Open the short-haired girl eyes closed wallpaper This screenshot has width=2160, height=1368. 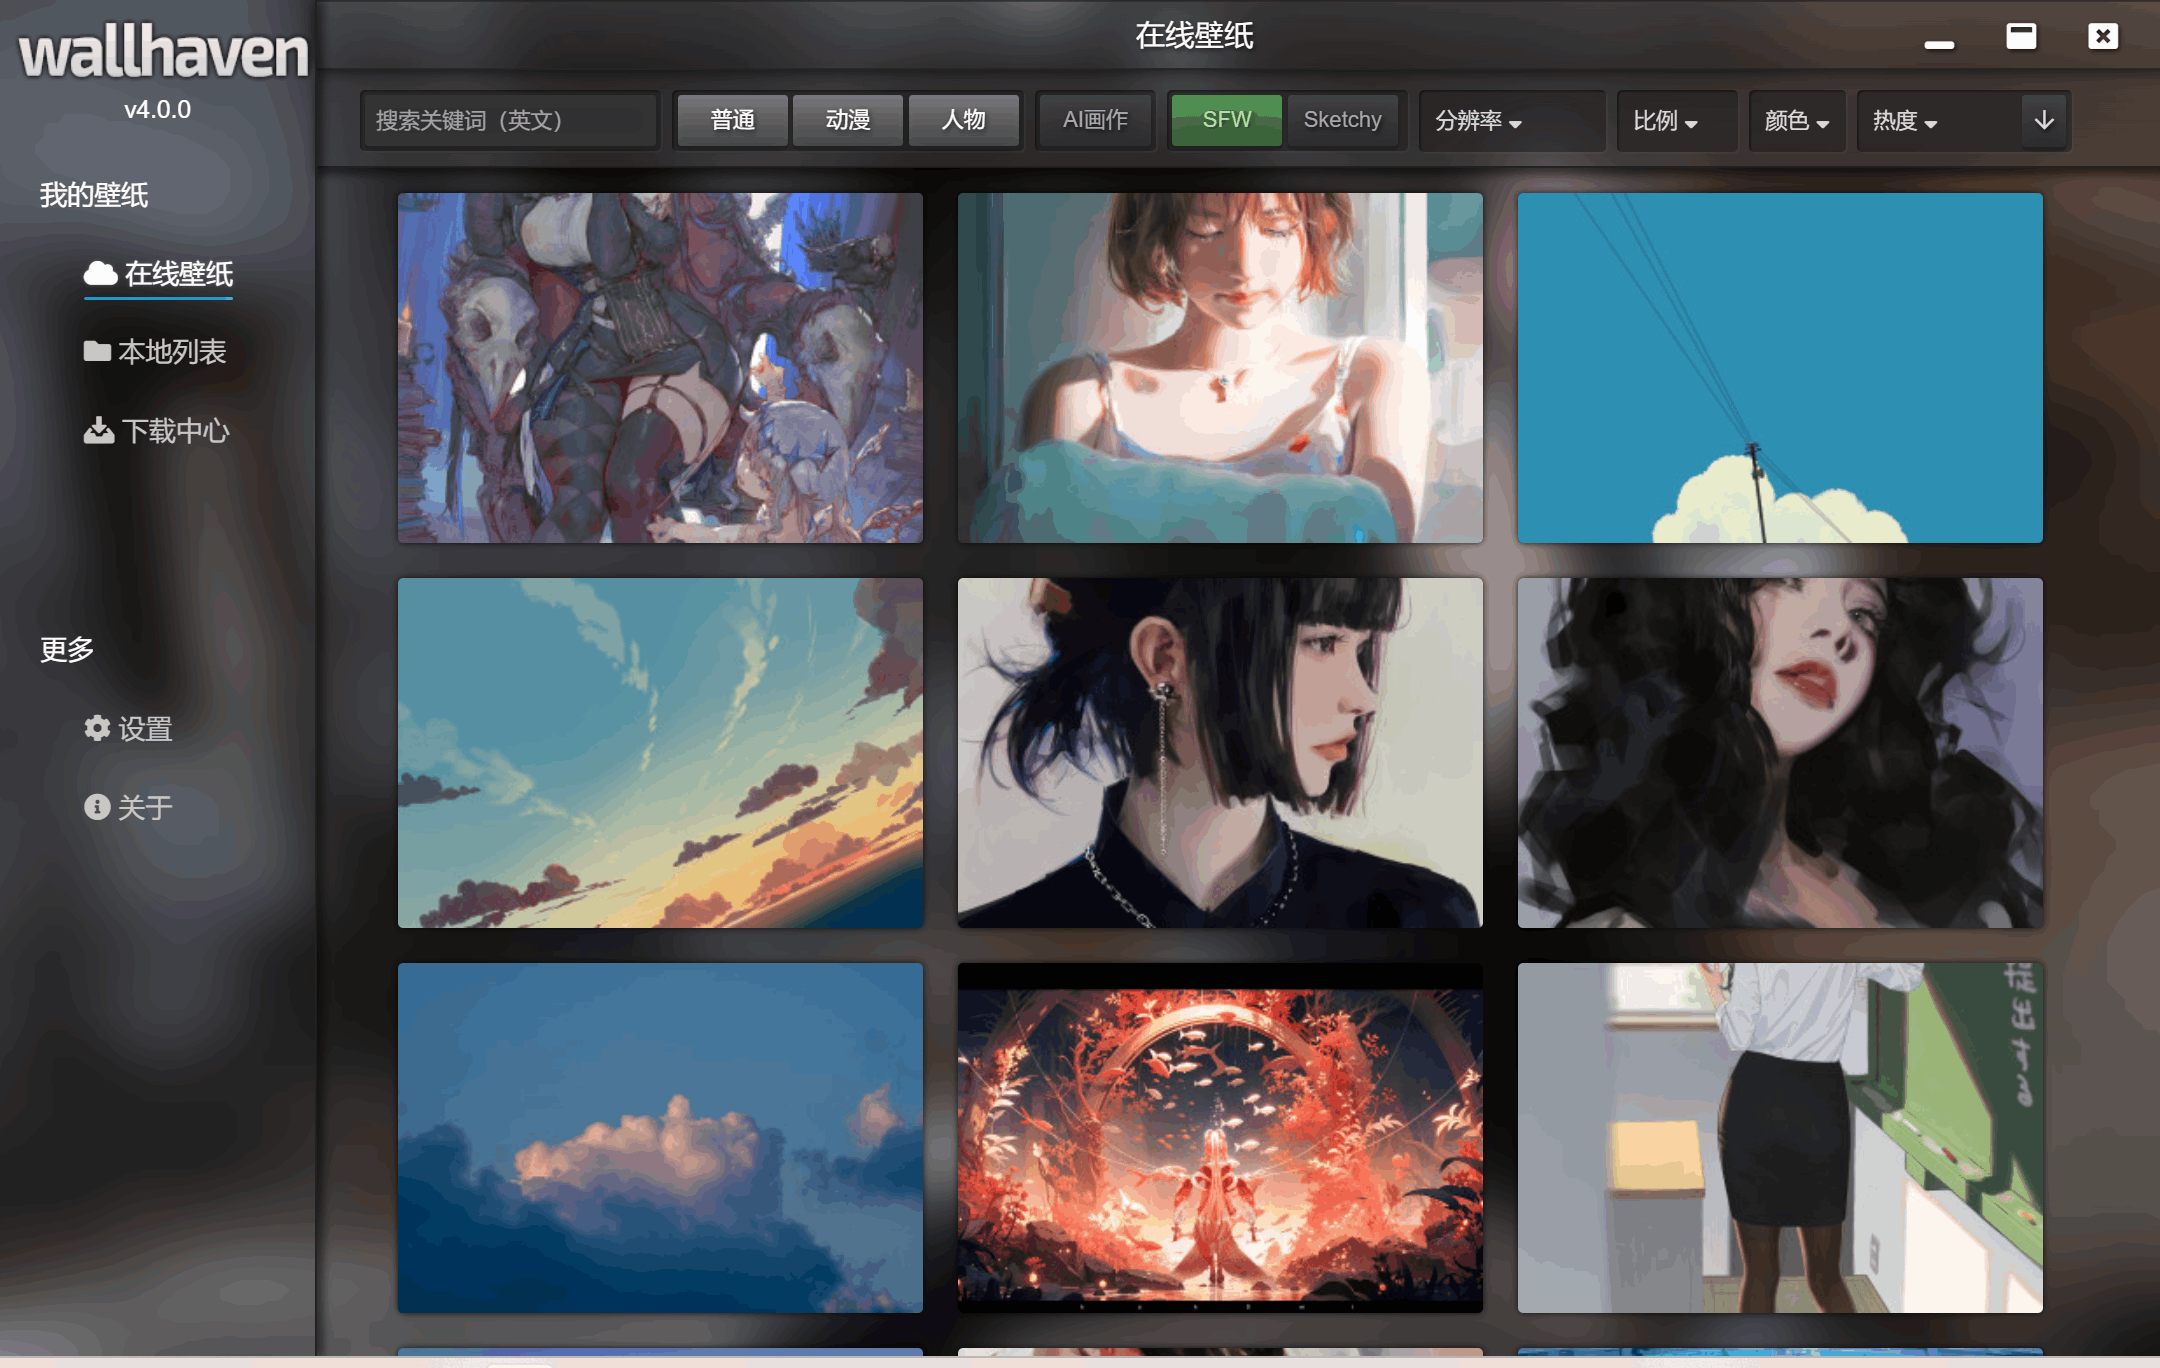(1220, 368)
